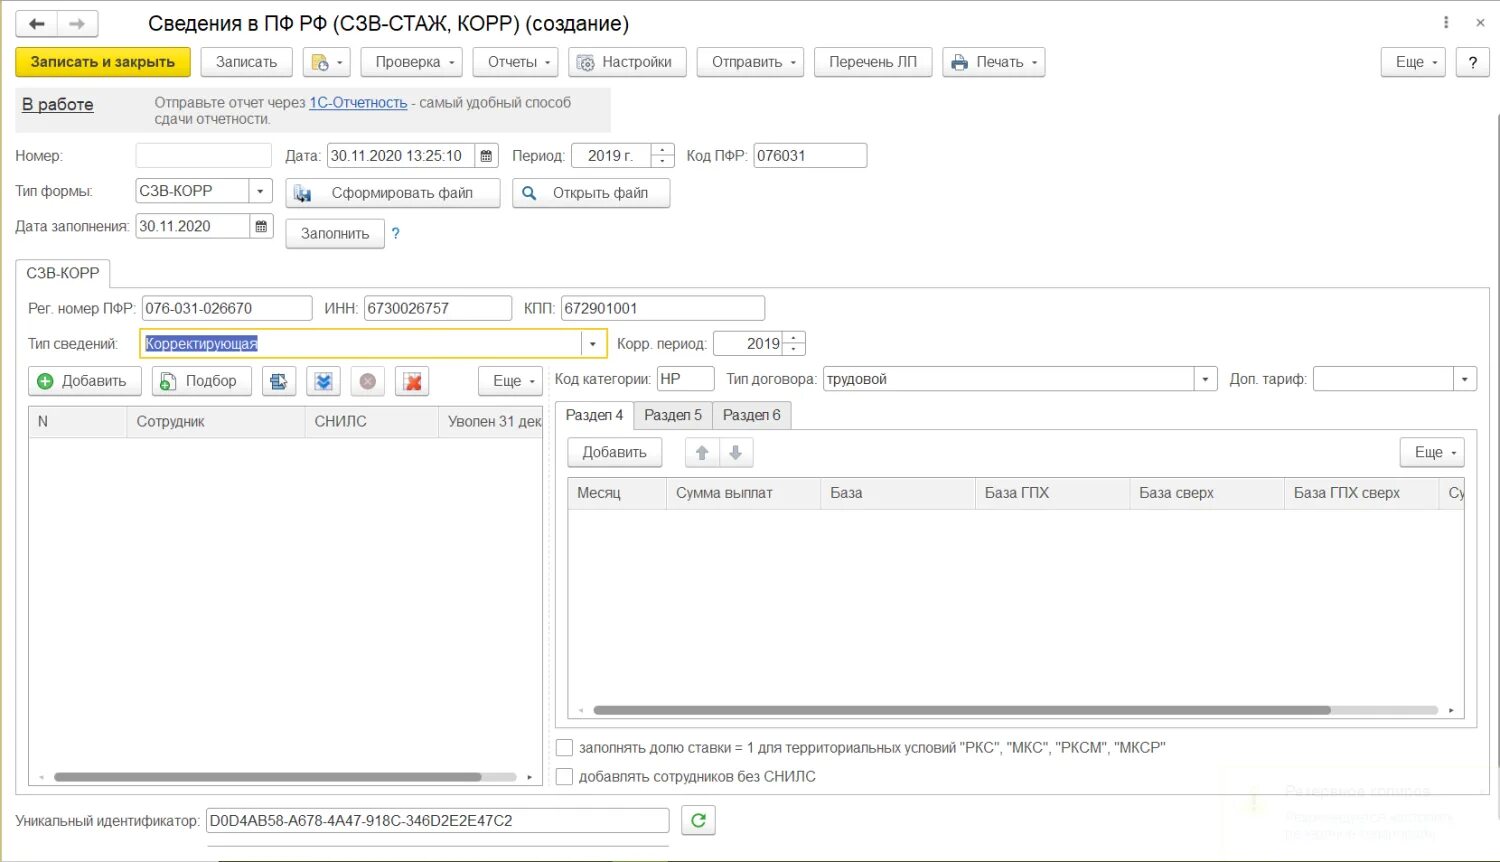Screen dimensions: 1500x862
Task: Move row down in Раздел 4
Action: [x=736, y=453]
